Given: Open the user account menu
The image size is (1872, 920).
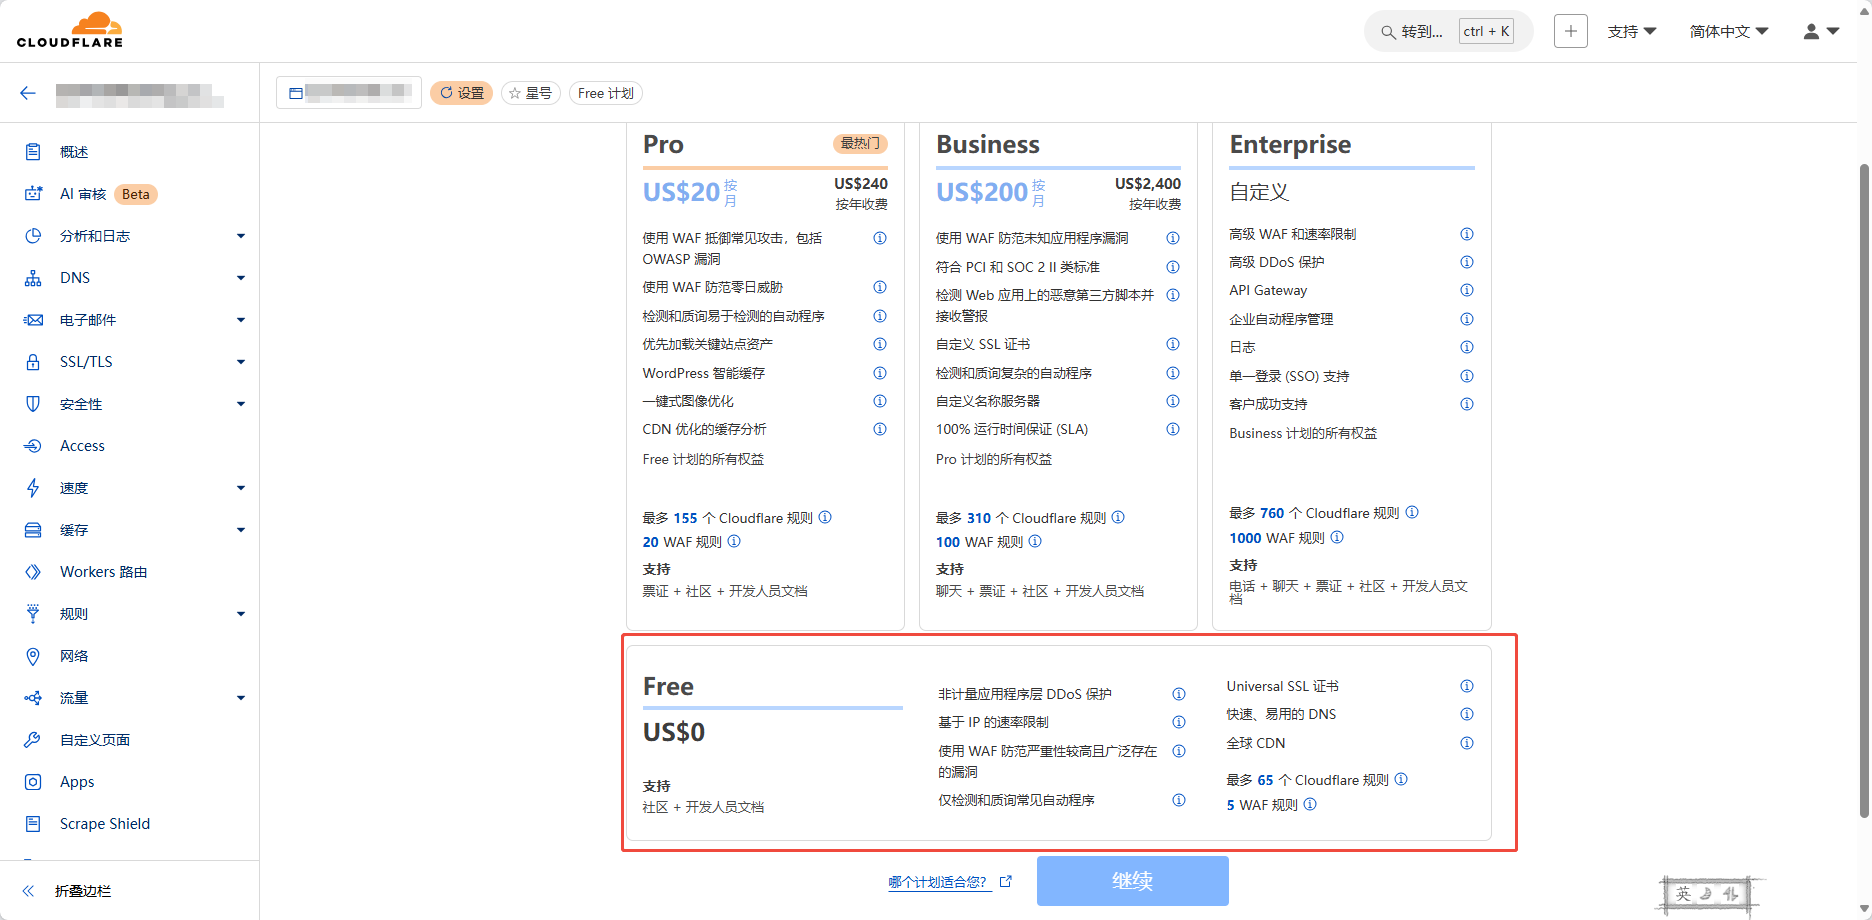Looking at the screenshot, I should click(x=1821, y=31).
